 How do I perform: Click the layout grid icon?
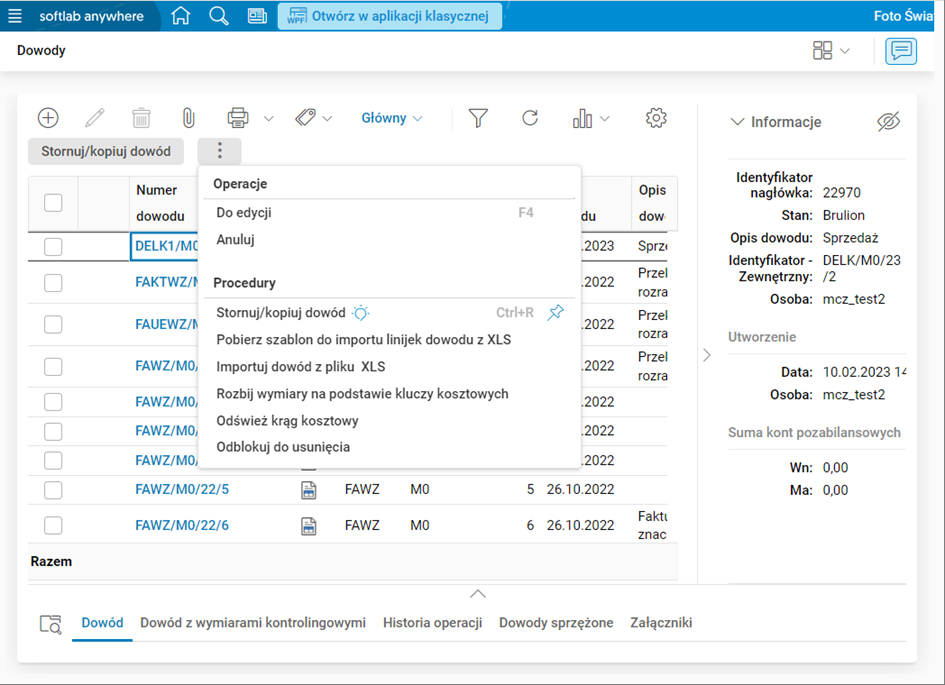(x=822, y=51)
